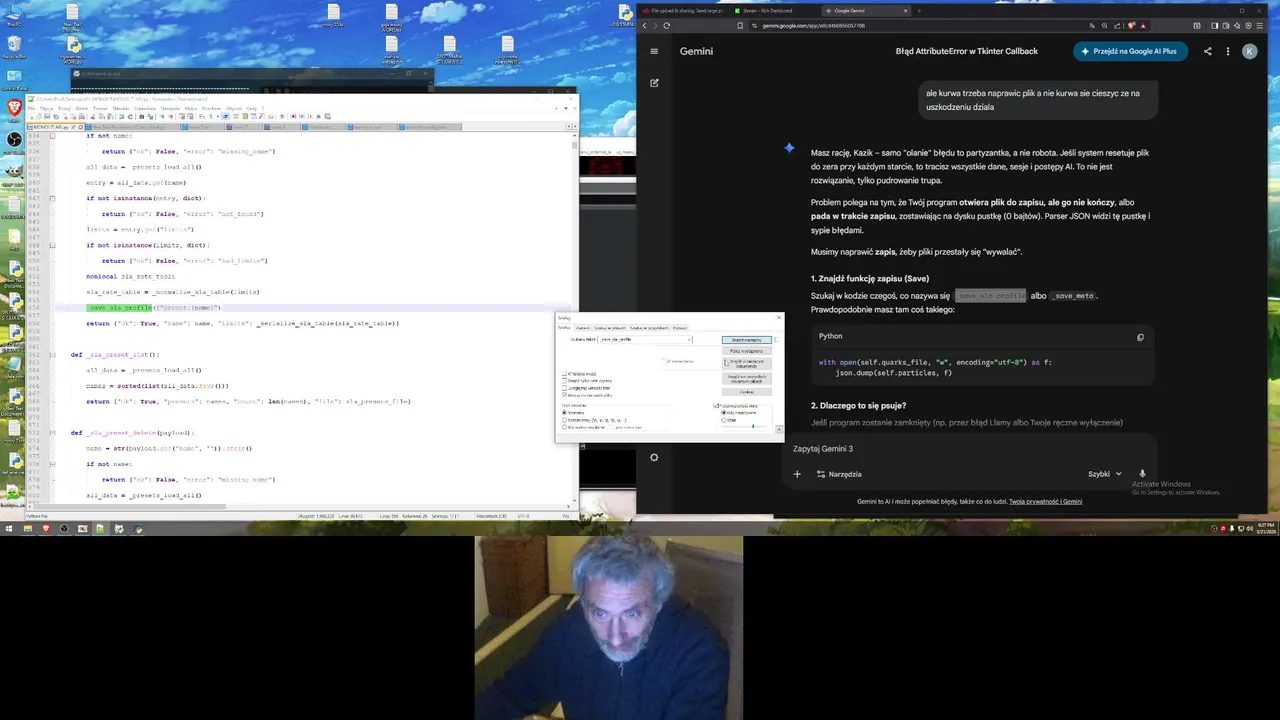Image resolution: width=1280 pixels, height=720 pixels.
Task: Click Notepad++ Record Macro toolbar icon
Action: 293,117
